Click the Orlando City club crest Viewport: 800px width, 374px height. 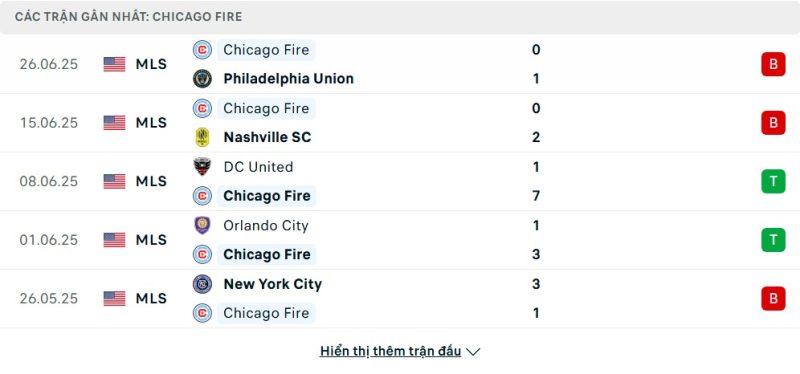click(202, 226)
